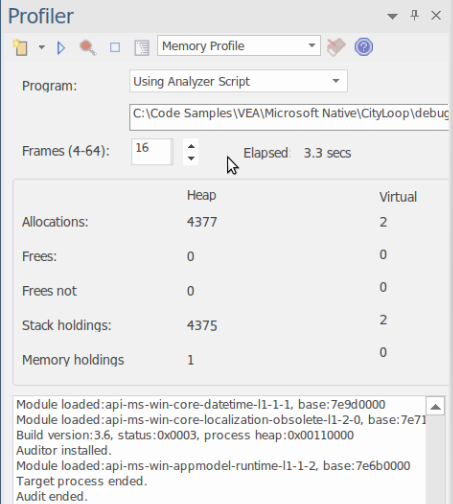
Task: Click the 'Audit ended.' log line
Action: 52,496
